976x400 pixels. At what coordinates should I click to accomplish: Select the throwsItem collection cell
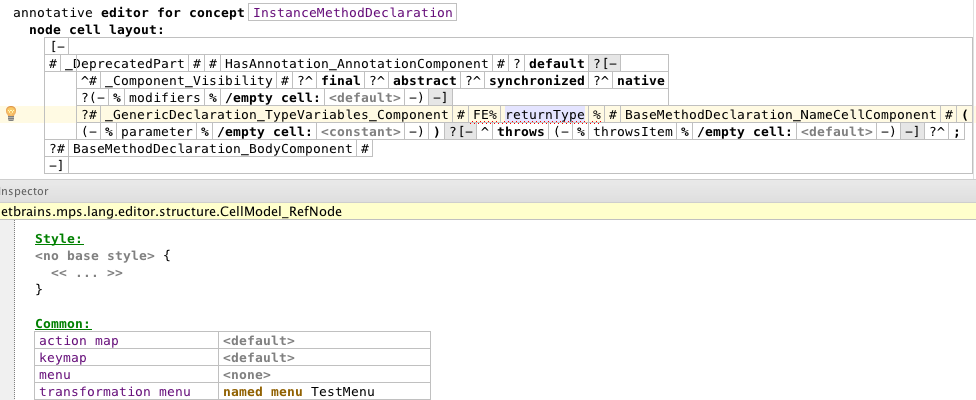click(x=634, y=132)
